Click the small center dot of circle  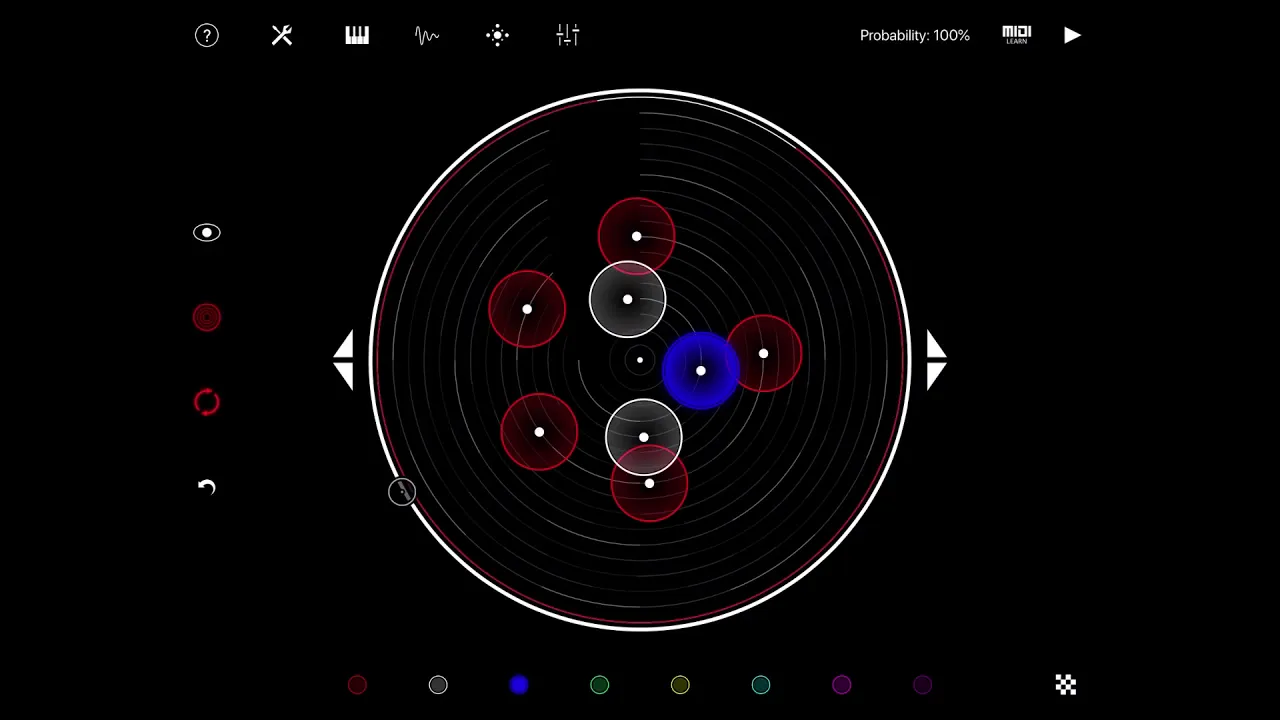coord(640,360)
